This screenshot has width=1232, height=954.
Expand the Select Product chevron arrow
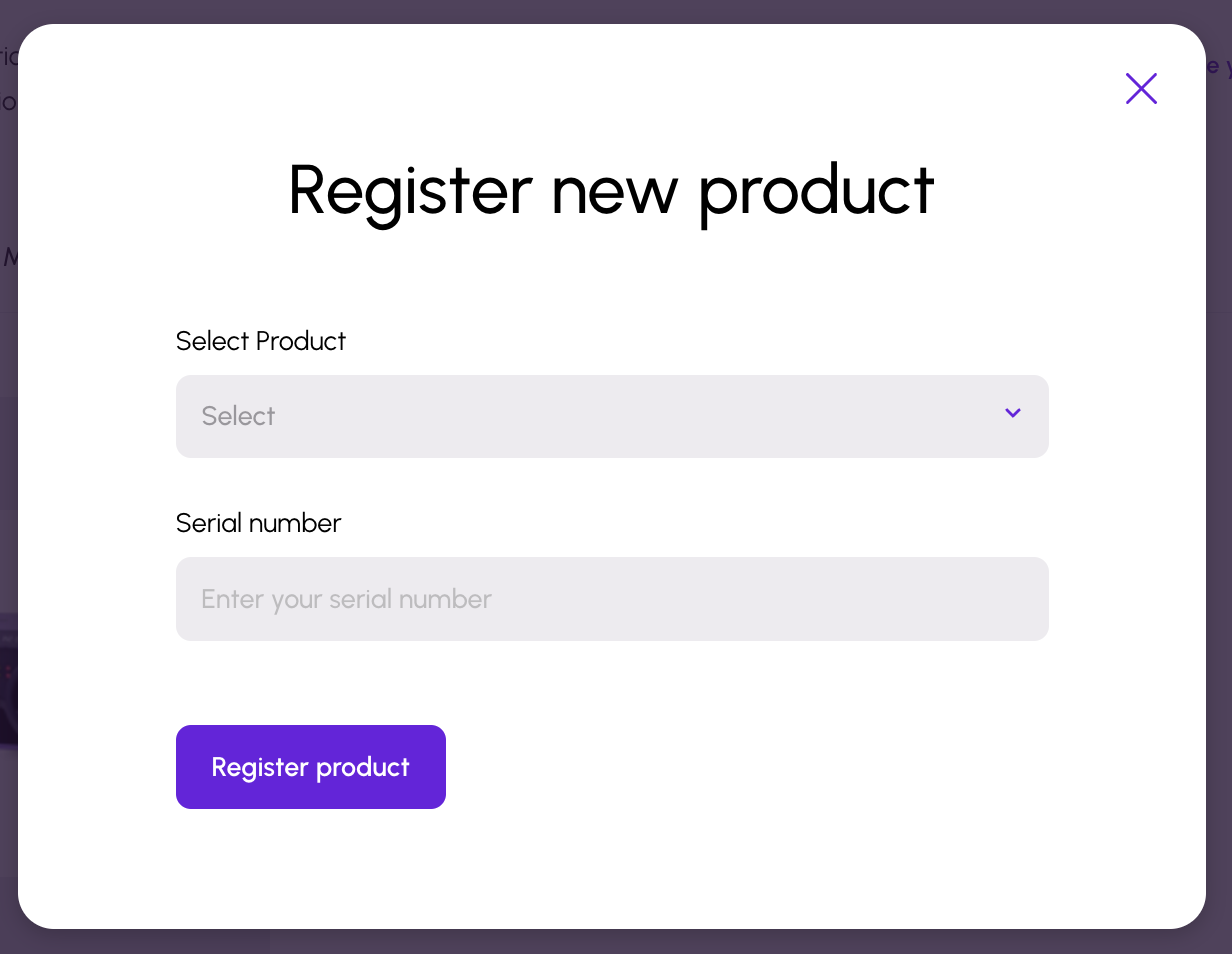pos(1013,413)
